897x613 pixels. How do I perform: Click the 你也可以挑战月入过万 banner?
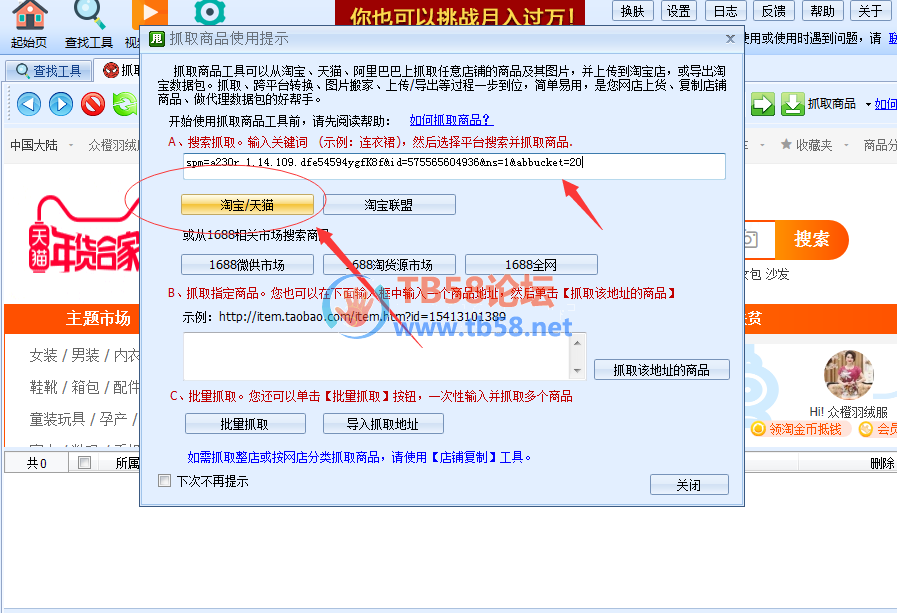point(460,14)
